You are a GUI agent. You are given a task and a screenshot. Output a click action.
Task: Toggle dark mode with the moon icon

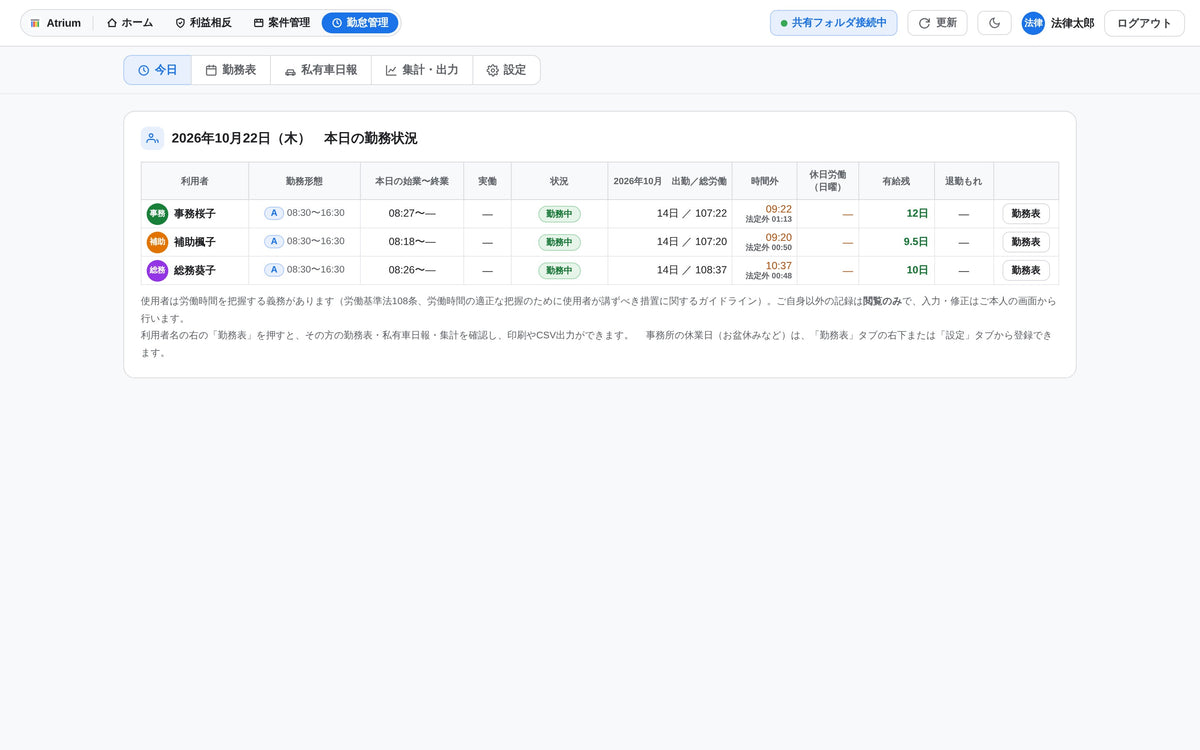coord(994,23)
